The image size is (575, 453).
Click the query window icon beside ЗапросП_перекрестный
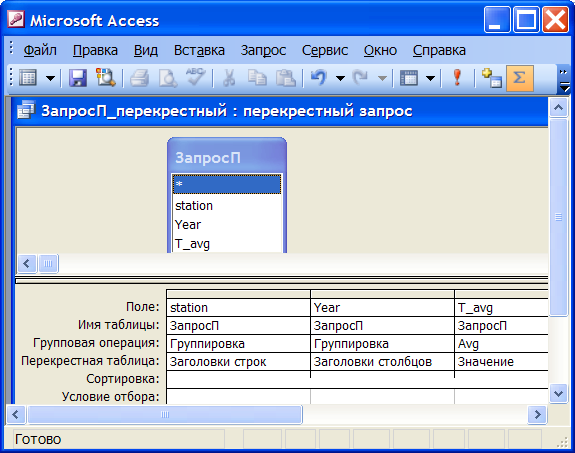(25, 110)
